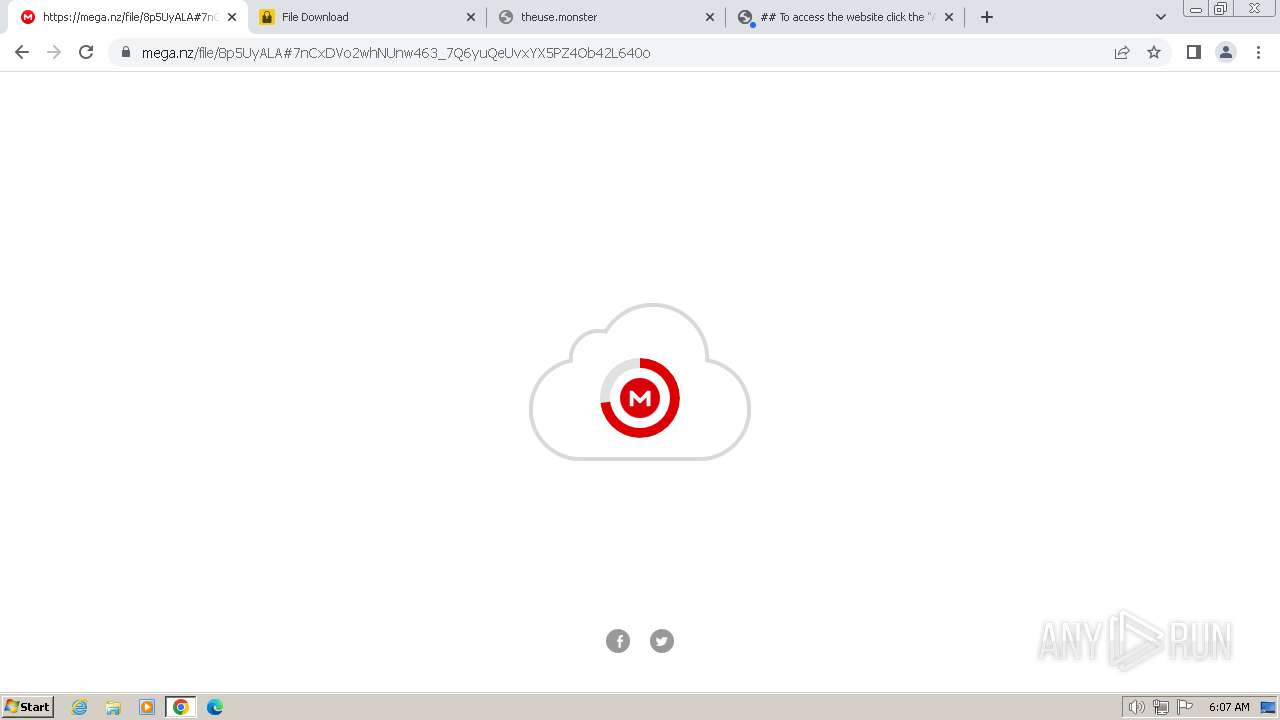Close the theuse.monster tab
This screenshot has height=720, width=1280.
(x=710, y=17)
